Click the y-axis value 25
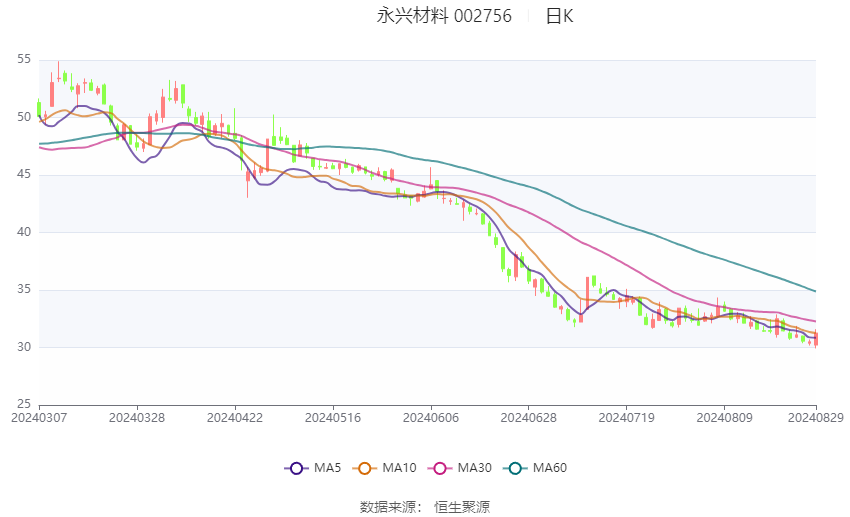850x517 pixels. coord(24,404)
